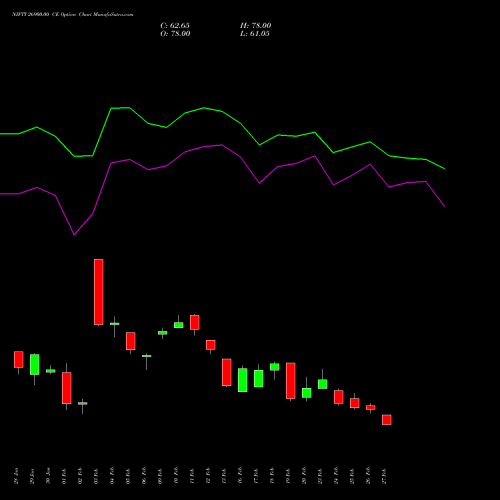The height and width of the screenshot is (500, 500).
Task: Click the 24 Feb date label
Action: pos(336,476)
